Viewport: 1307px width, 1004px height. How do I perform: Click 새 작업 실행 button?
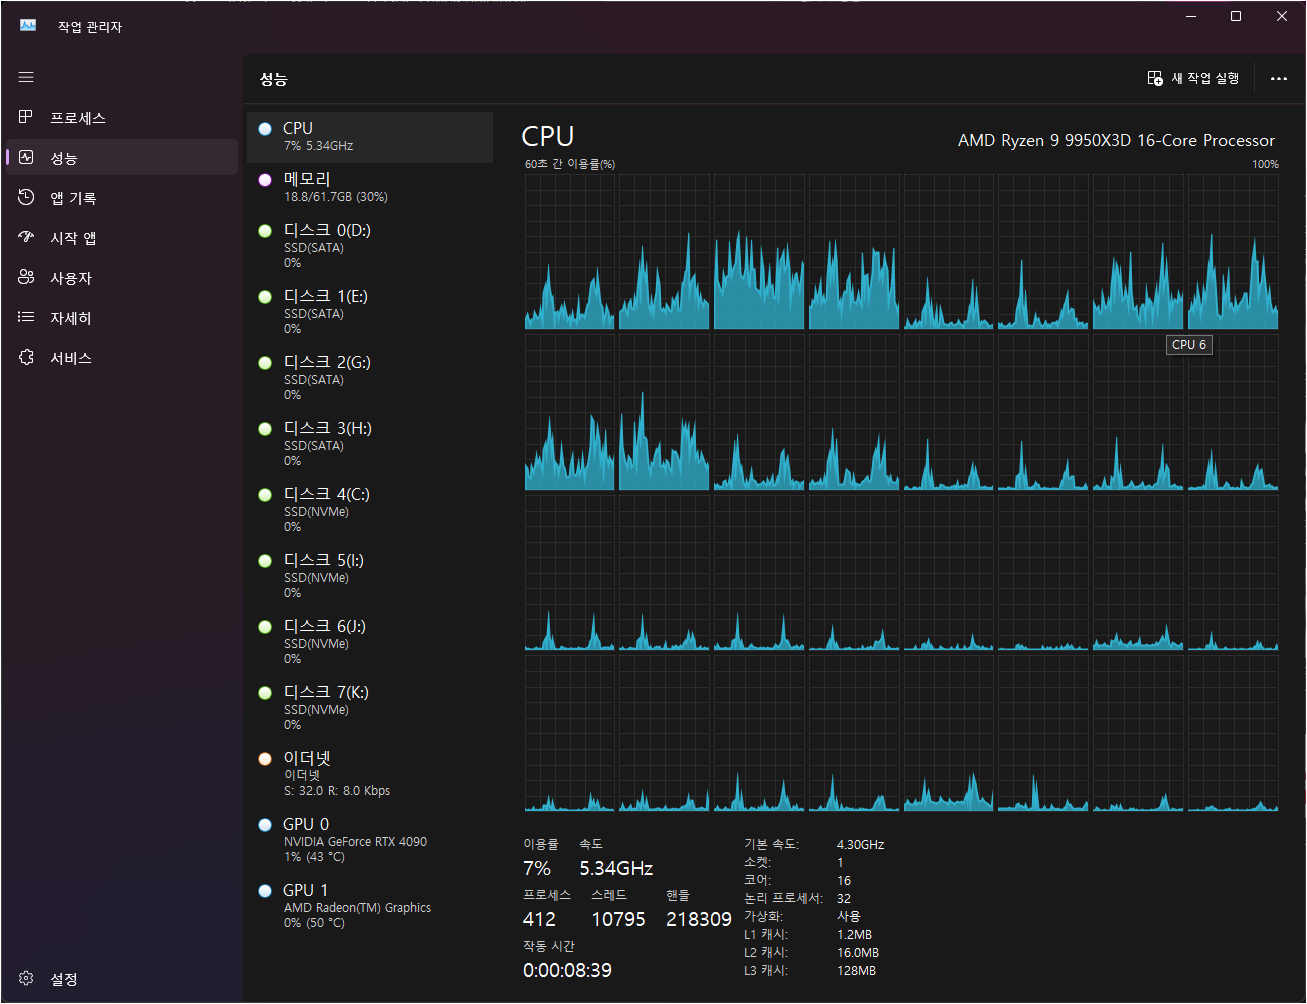[1193, 79]
